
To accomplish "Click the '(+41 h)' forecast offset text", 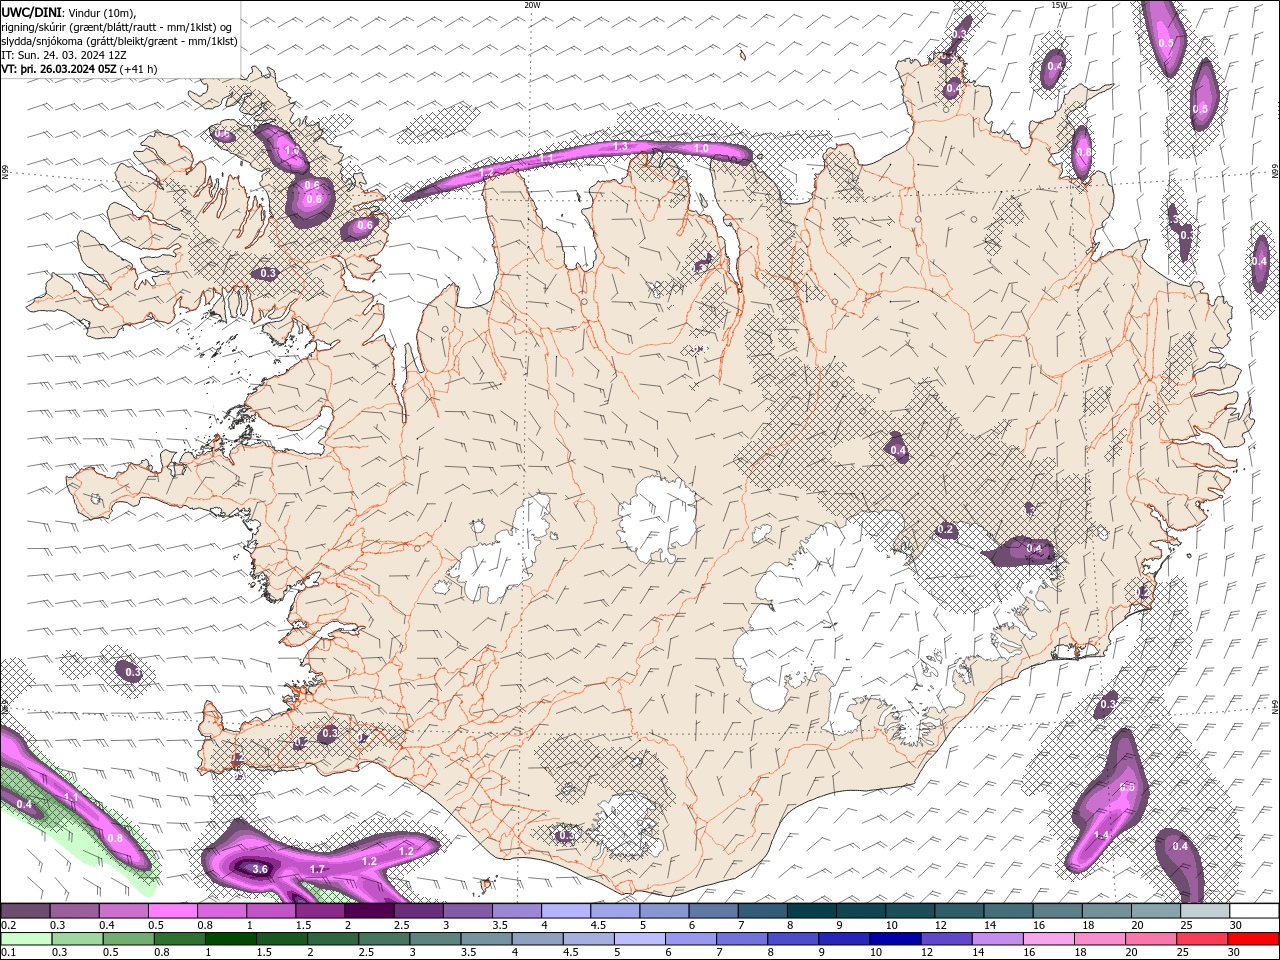I will (138, 69).
